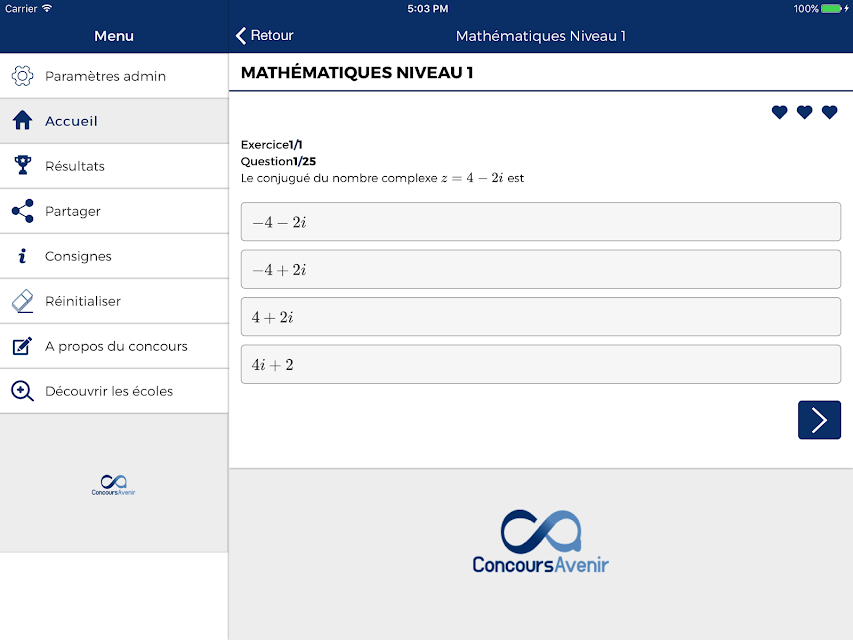The height and width of the screenshot is (640, 853).
Task: Tap the Retour back link
Action: tap(264, 35)
